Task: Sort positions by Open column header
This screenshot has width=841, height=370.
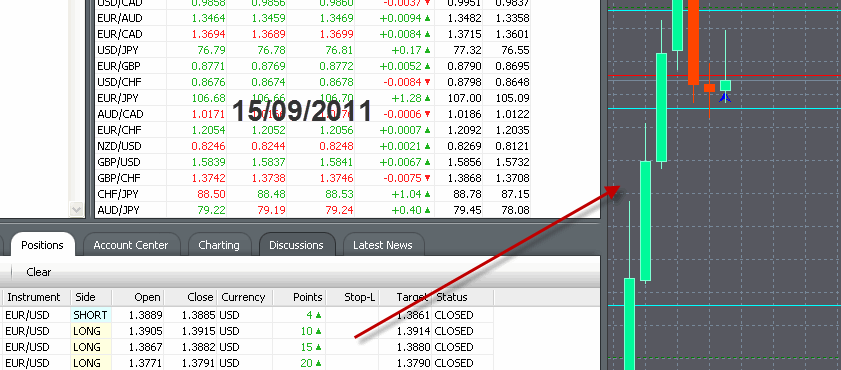Action: 138,297
